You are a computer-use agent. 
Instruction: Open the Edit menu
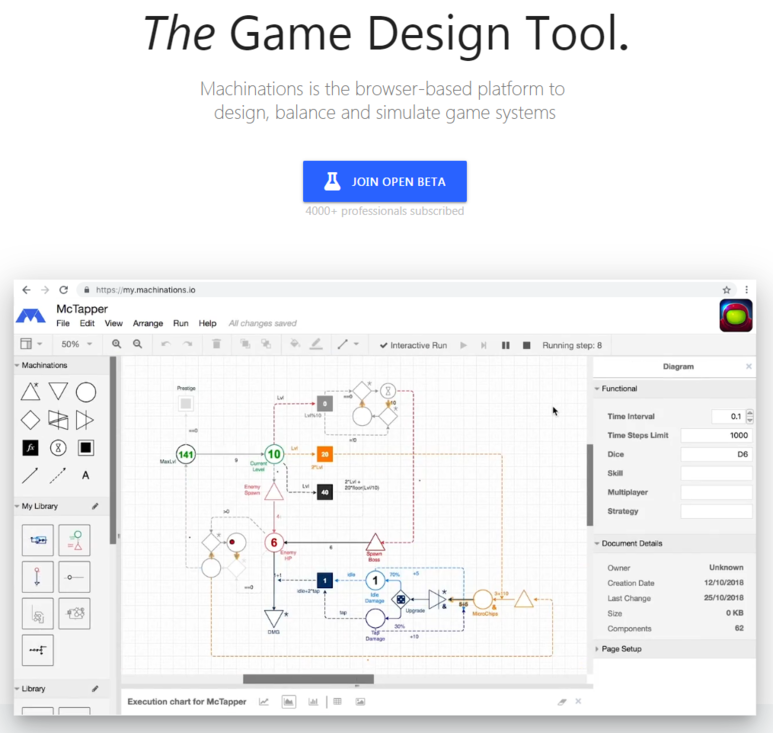coord(87,323)
